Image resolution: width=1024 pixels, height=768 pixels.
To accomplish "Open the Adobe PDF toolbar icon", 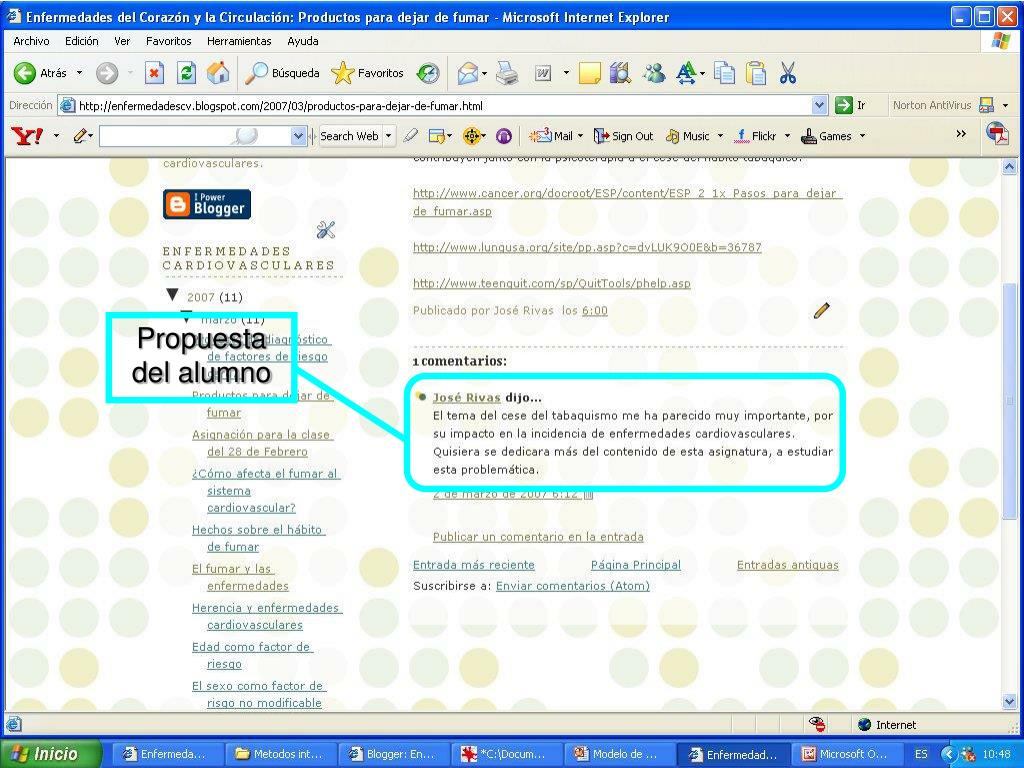I will [997, 134].
